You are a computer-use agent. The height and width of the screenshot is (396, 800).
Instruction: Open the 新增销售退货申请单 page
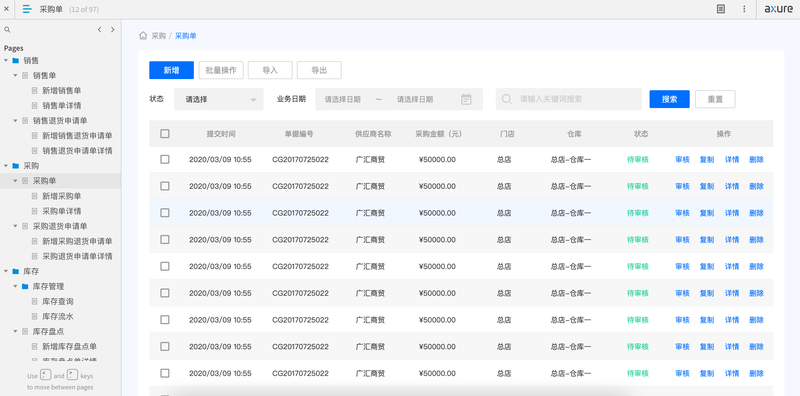(77, 136)
